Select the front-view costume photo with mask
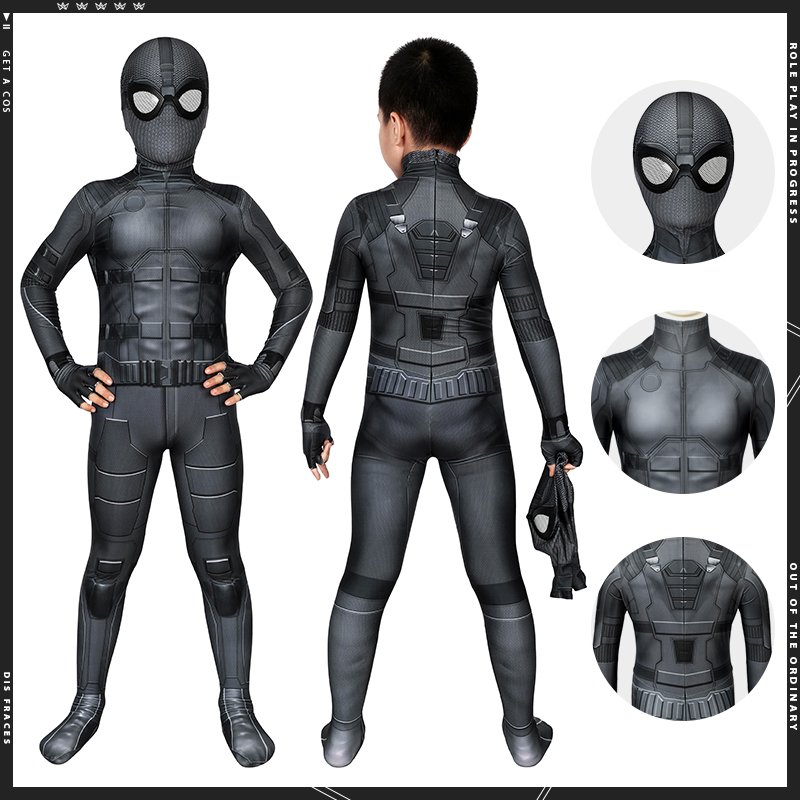This screenshot has height=800, width=800. pyautogui.click(x=166, y=402)
